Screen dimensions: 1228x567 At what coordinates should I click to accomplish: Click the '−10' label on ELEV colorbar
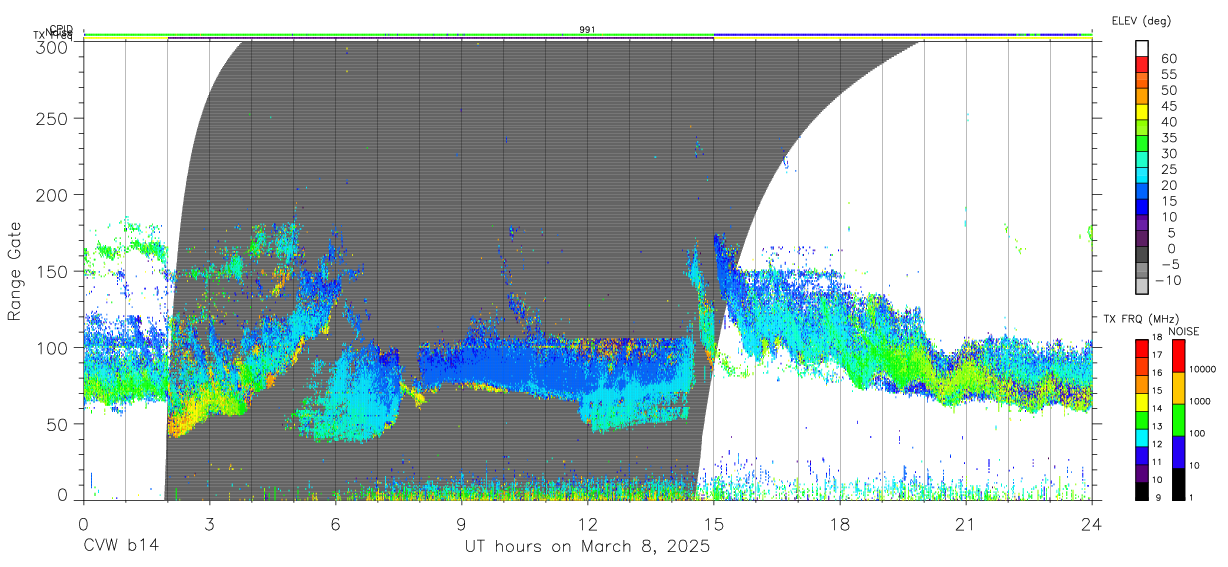pos(1168,280)
